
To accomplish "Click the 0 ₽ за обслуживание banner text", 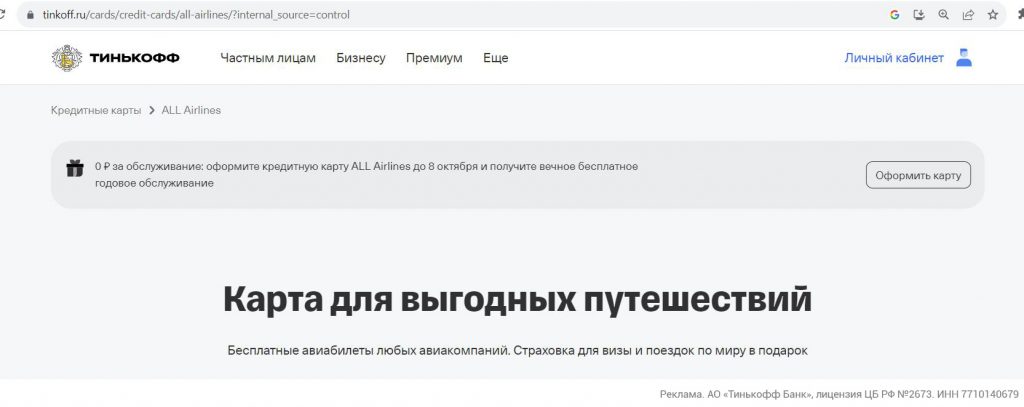I will (x=366, y=175).
